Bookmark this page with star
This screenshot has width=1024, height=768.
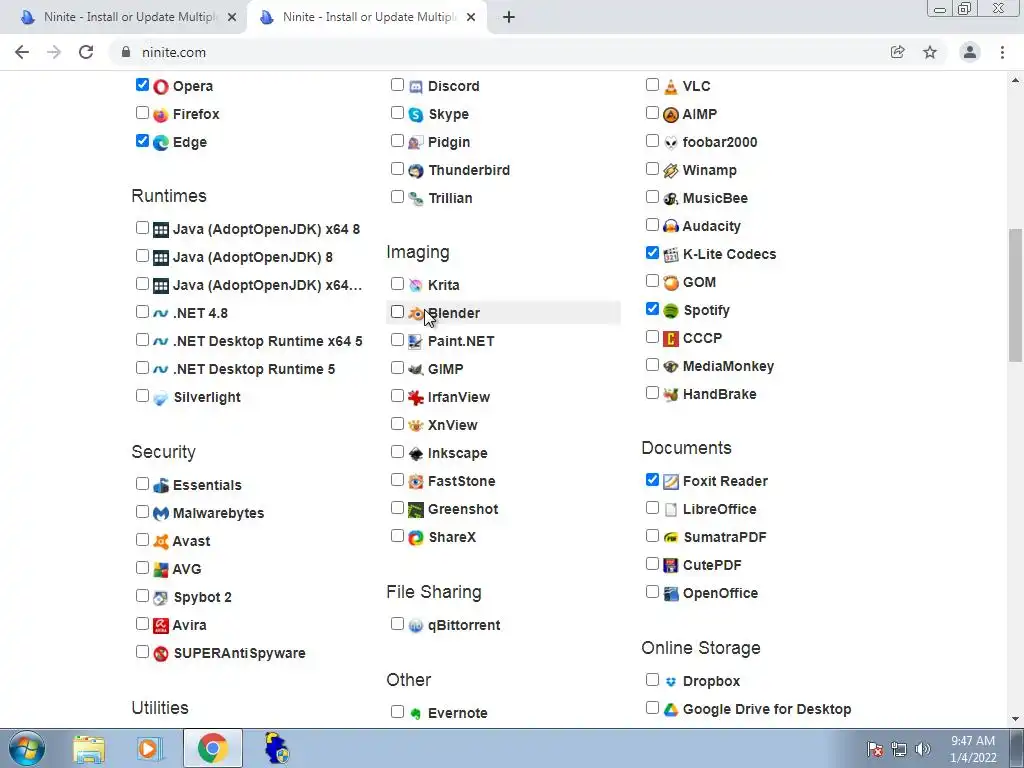930,52
